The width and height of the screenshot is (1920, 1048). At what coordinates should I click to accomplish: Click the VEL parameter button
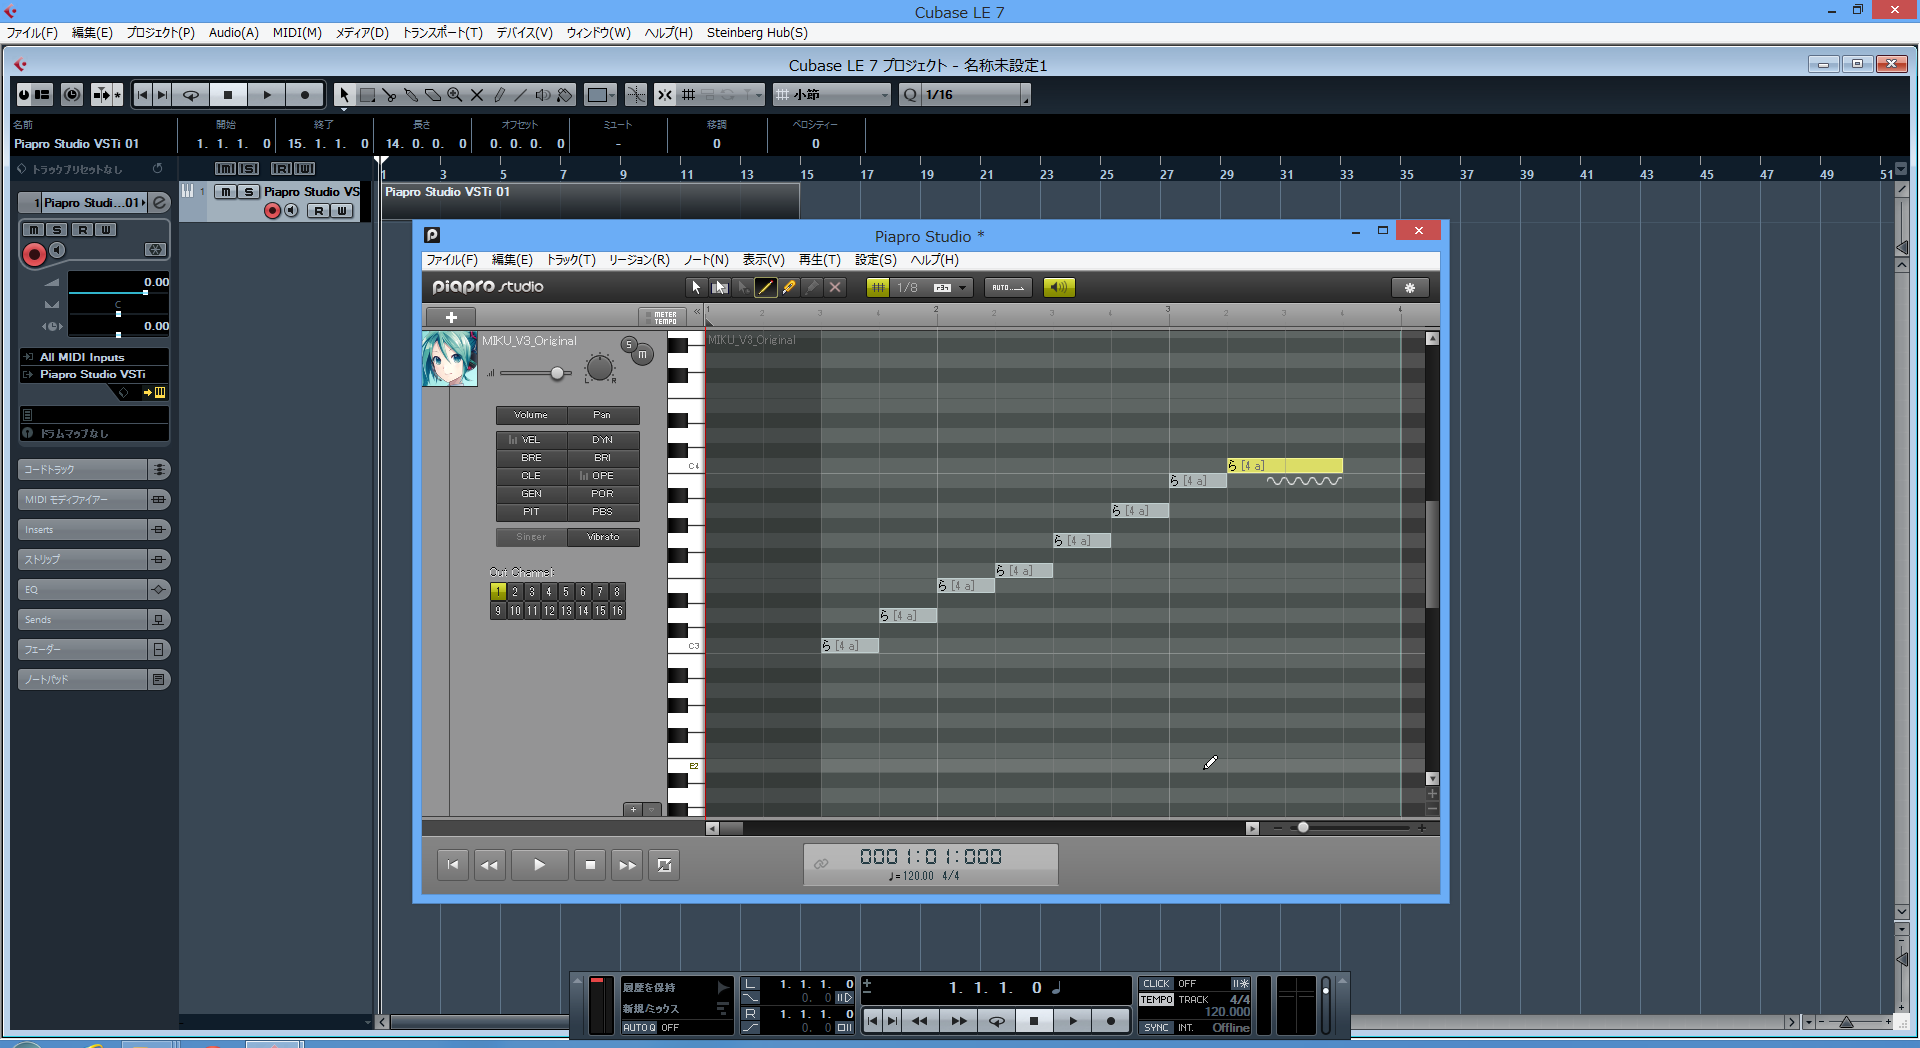531,440
